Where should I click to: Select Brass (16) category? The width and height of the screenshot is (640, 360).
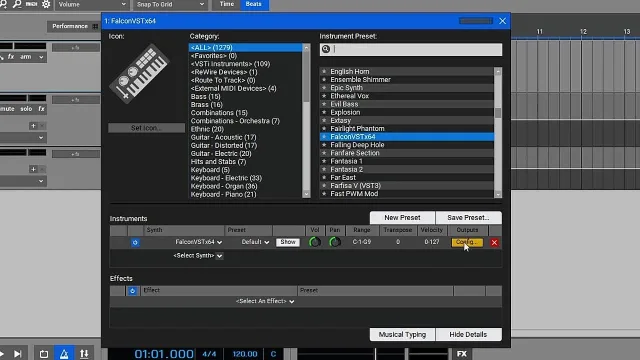207,104
